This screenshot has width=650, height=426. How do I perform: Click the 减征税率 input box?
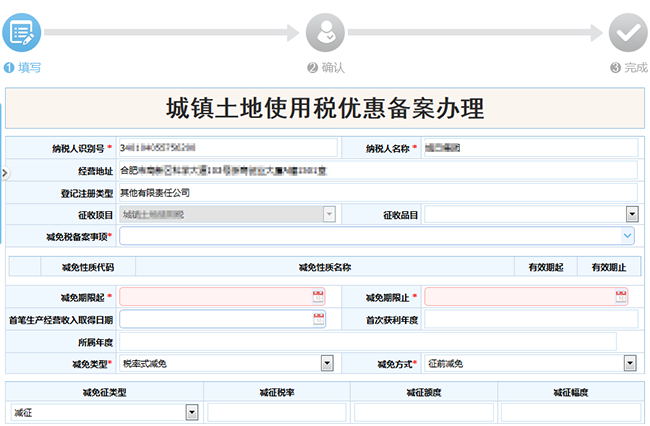tap(276, 412)
